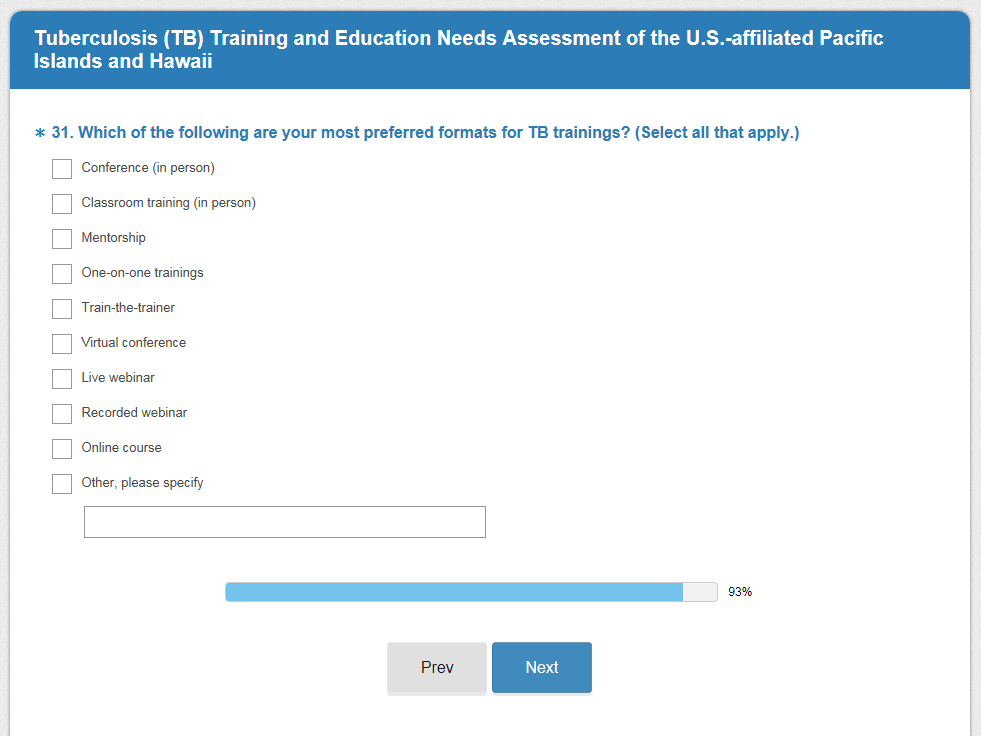Mark the Virtual conference checkbox
The height and width of the screenshot is (736, 981).
tap(62, 344)
